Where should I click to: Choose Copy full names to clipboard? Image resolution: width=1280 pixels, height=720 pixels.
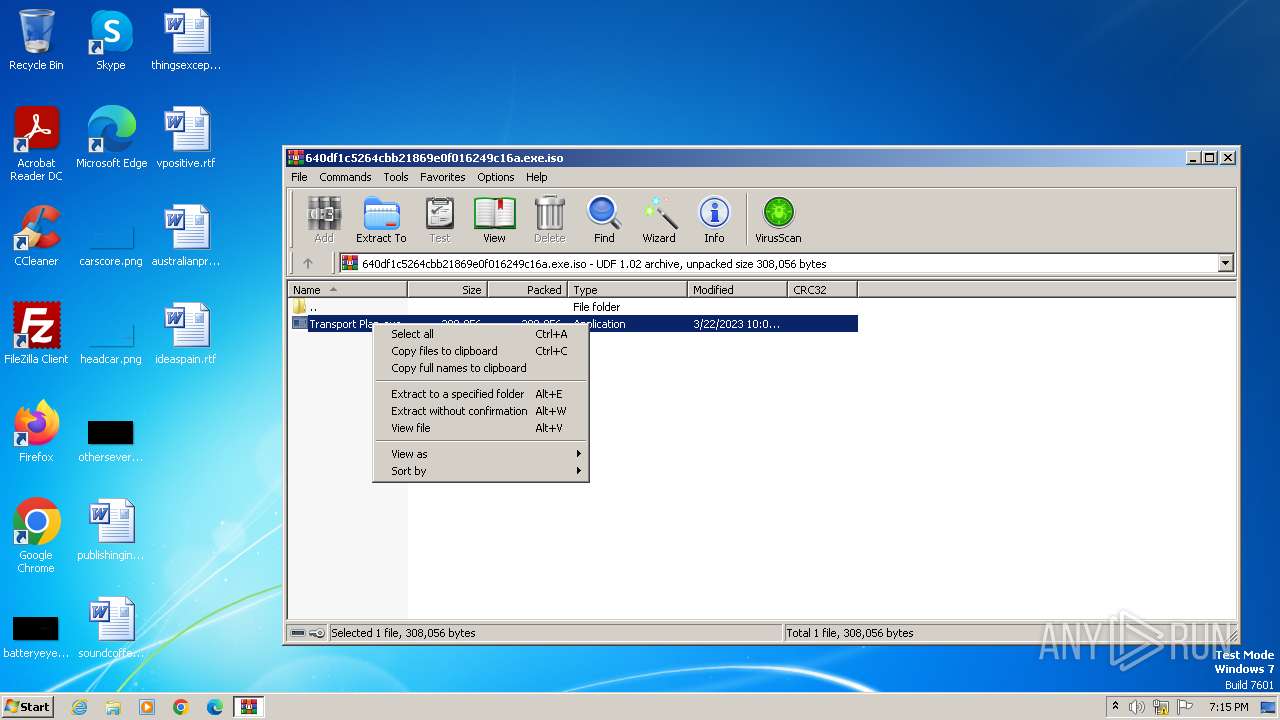(481, 368)
